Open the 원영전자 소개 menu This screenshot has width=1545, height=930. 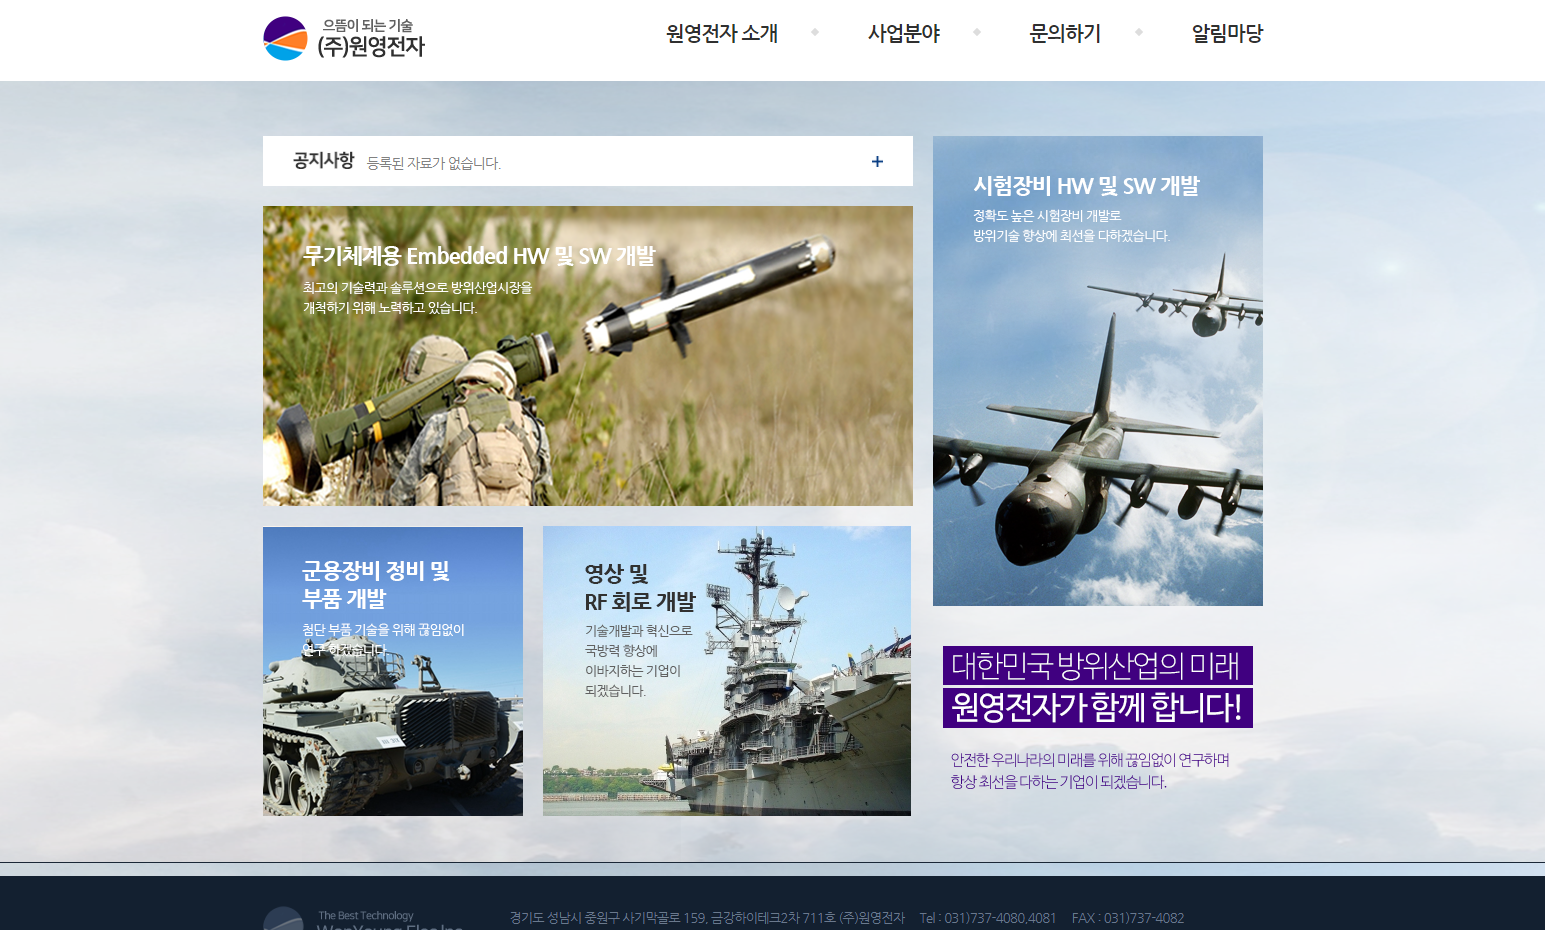pyautogui.click(x=721, y=34)
